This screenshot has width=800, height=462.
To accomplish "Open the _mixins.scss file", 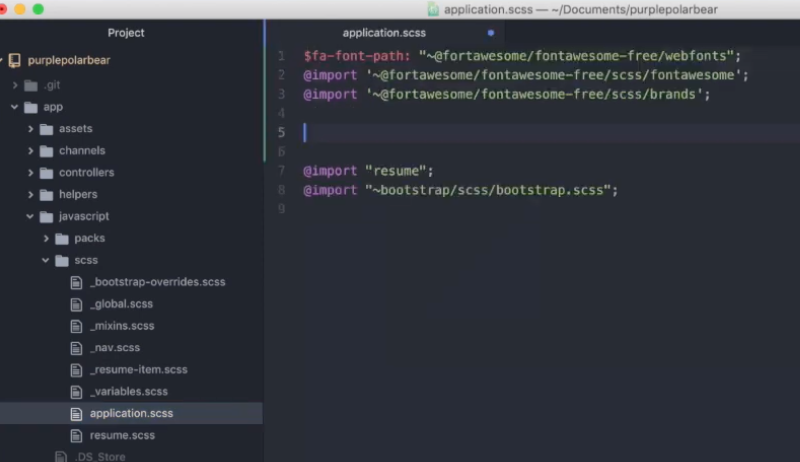I will click(x=122, y=326).
